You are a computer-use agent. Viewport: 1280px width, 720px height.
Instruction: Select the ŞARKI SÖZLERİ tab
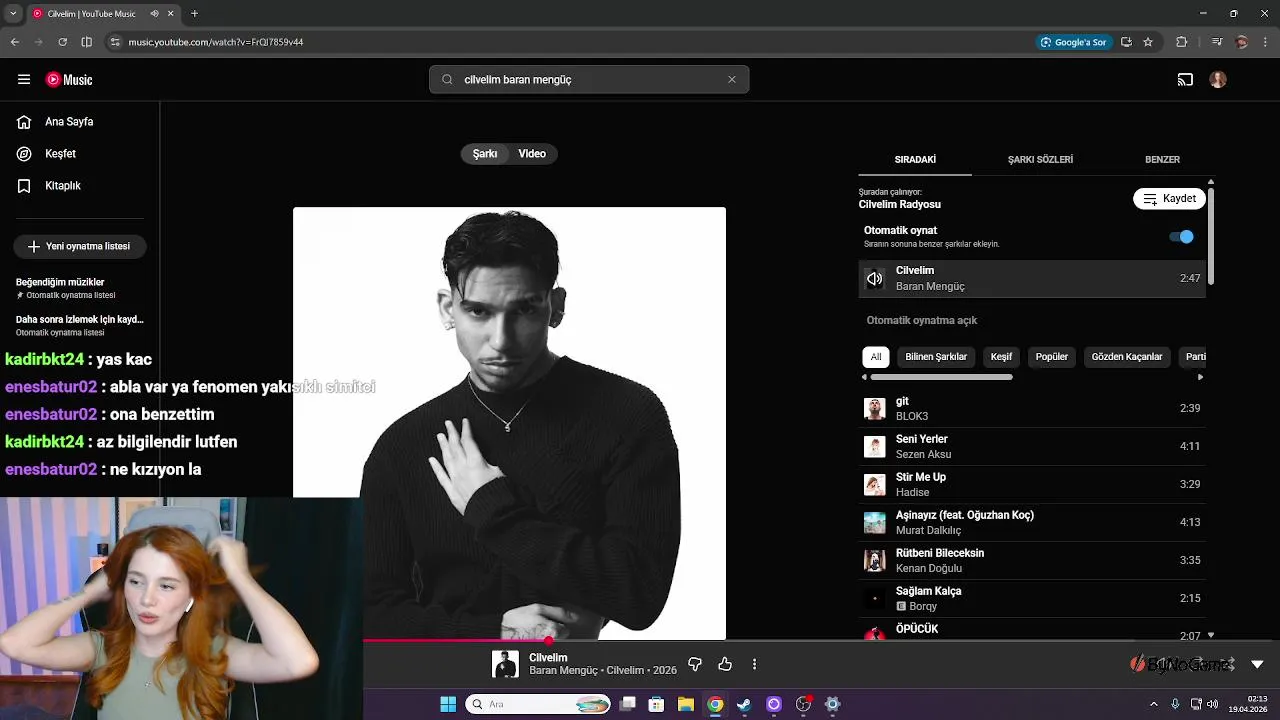1040,160
